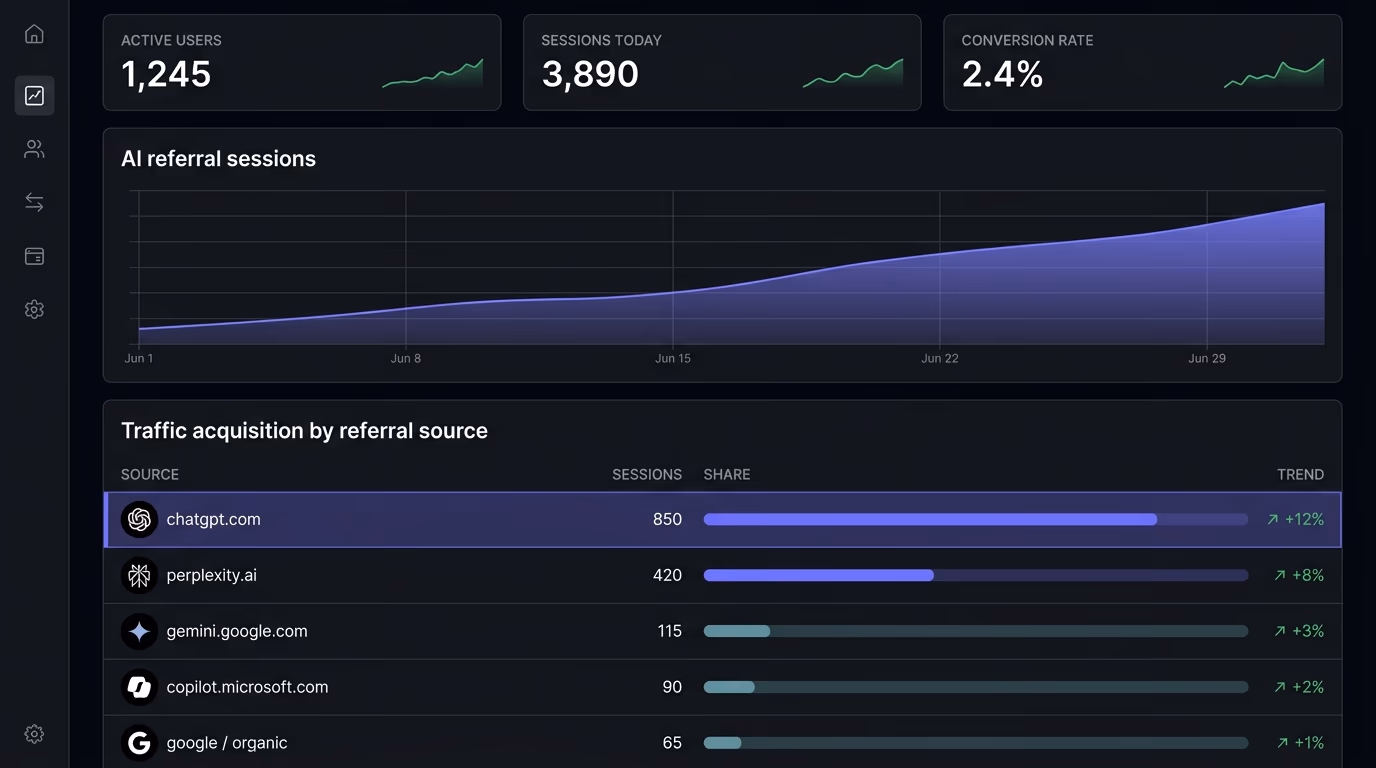Click the trend arrow beside +8%
Screen dimensions: 1376x768
pyautogui.click(x=1280, y=575)
